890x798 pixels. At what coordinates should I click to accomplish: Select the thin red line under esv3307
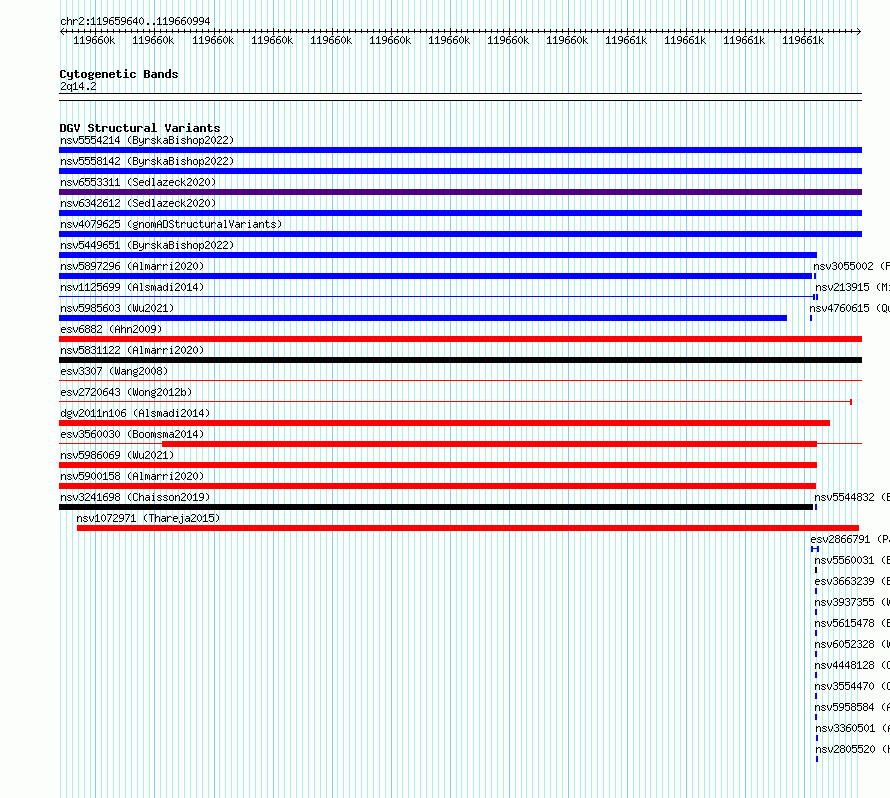pyautogui.click(x=460, y=381)
